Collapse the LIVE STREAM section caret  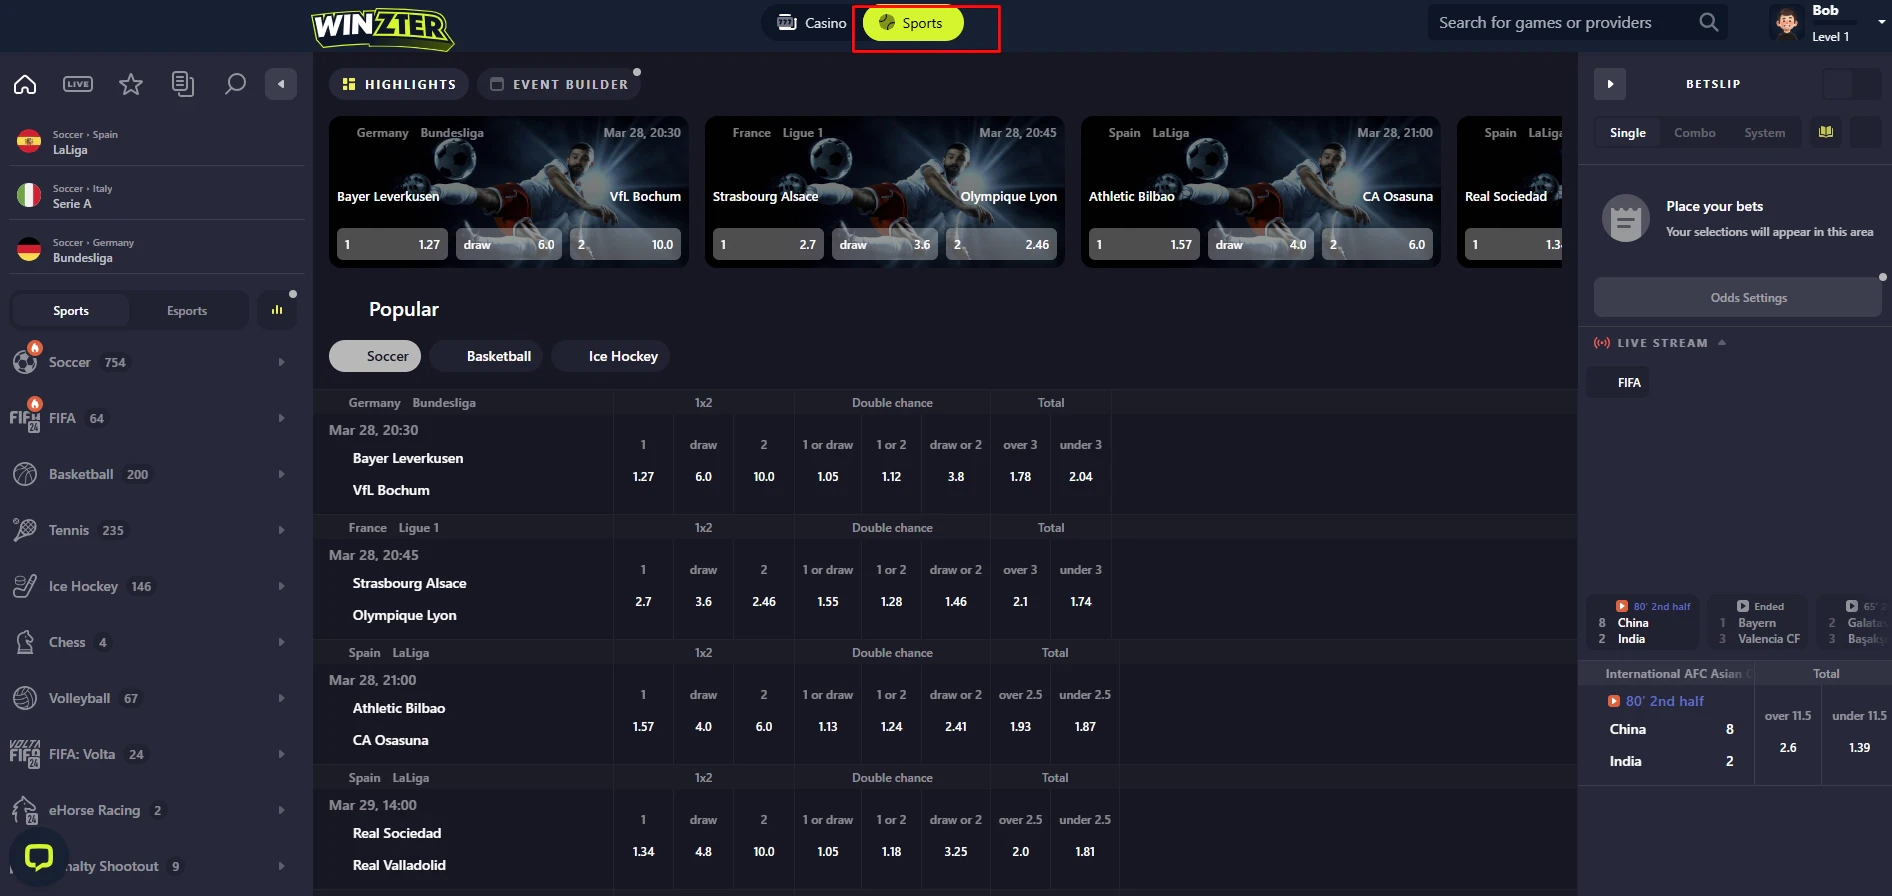tap(1722, 342)
